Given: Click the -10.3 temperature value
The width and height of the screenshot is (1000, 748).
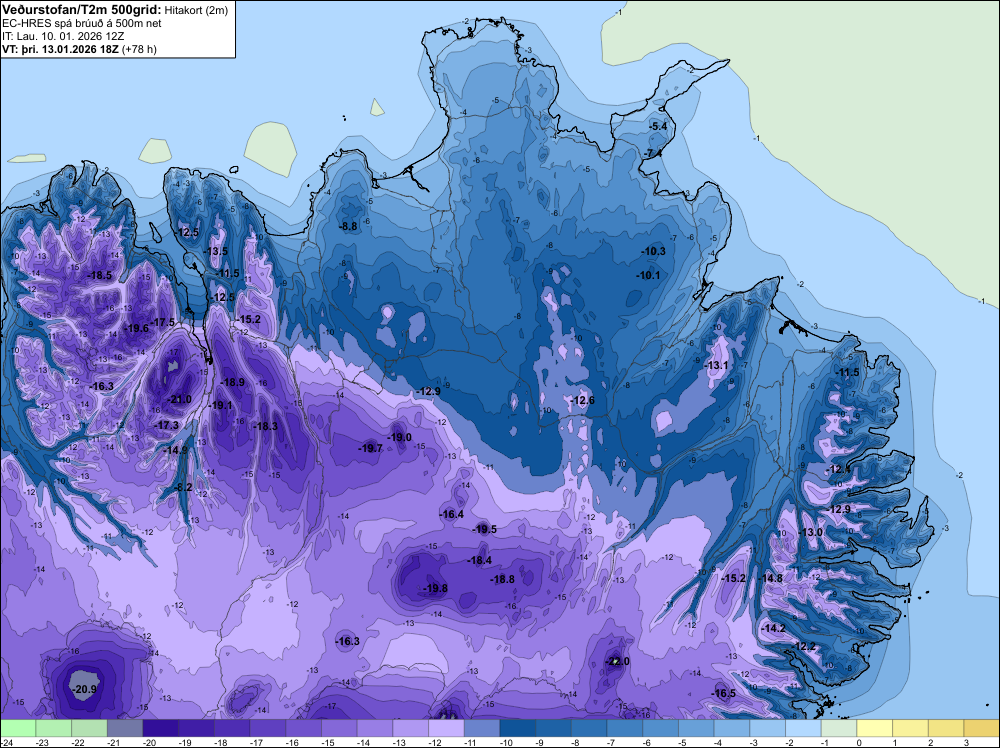Looking at the screenshot, I should tap(653, 251).
